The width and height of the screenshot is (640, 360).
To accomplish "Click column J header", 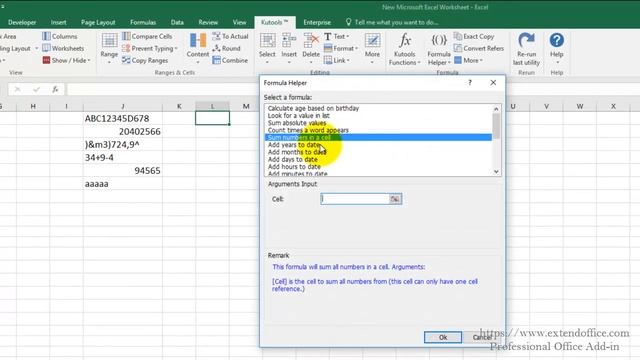I will coord(122,106).
